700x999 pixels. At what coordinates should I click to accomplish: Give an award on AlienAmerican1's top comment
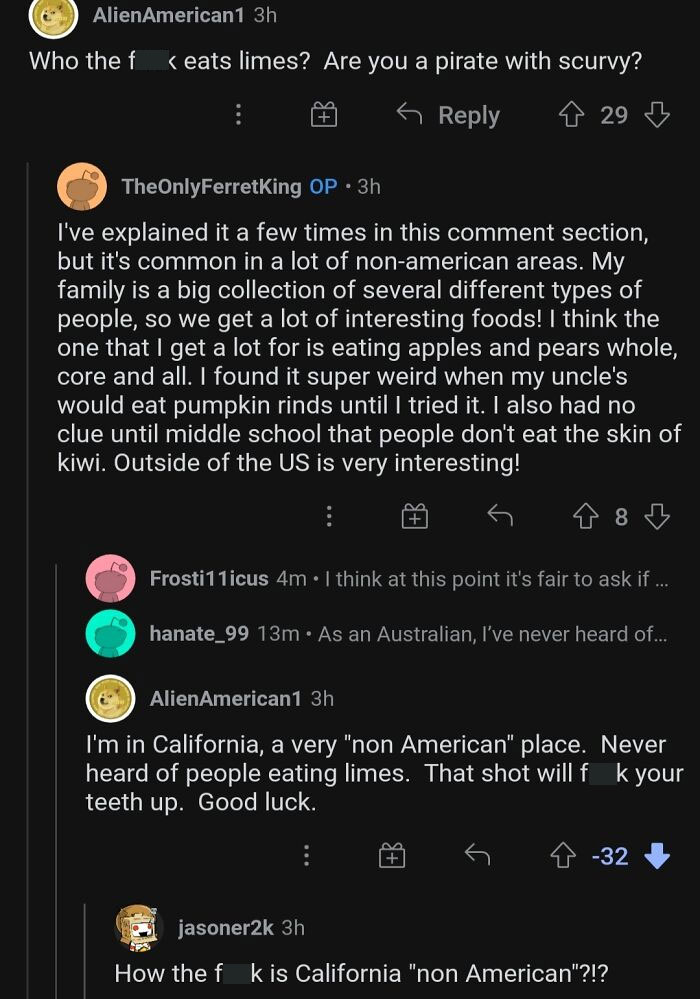coord(322,115)
